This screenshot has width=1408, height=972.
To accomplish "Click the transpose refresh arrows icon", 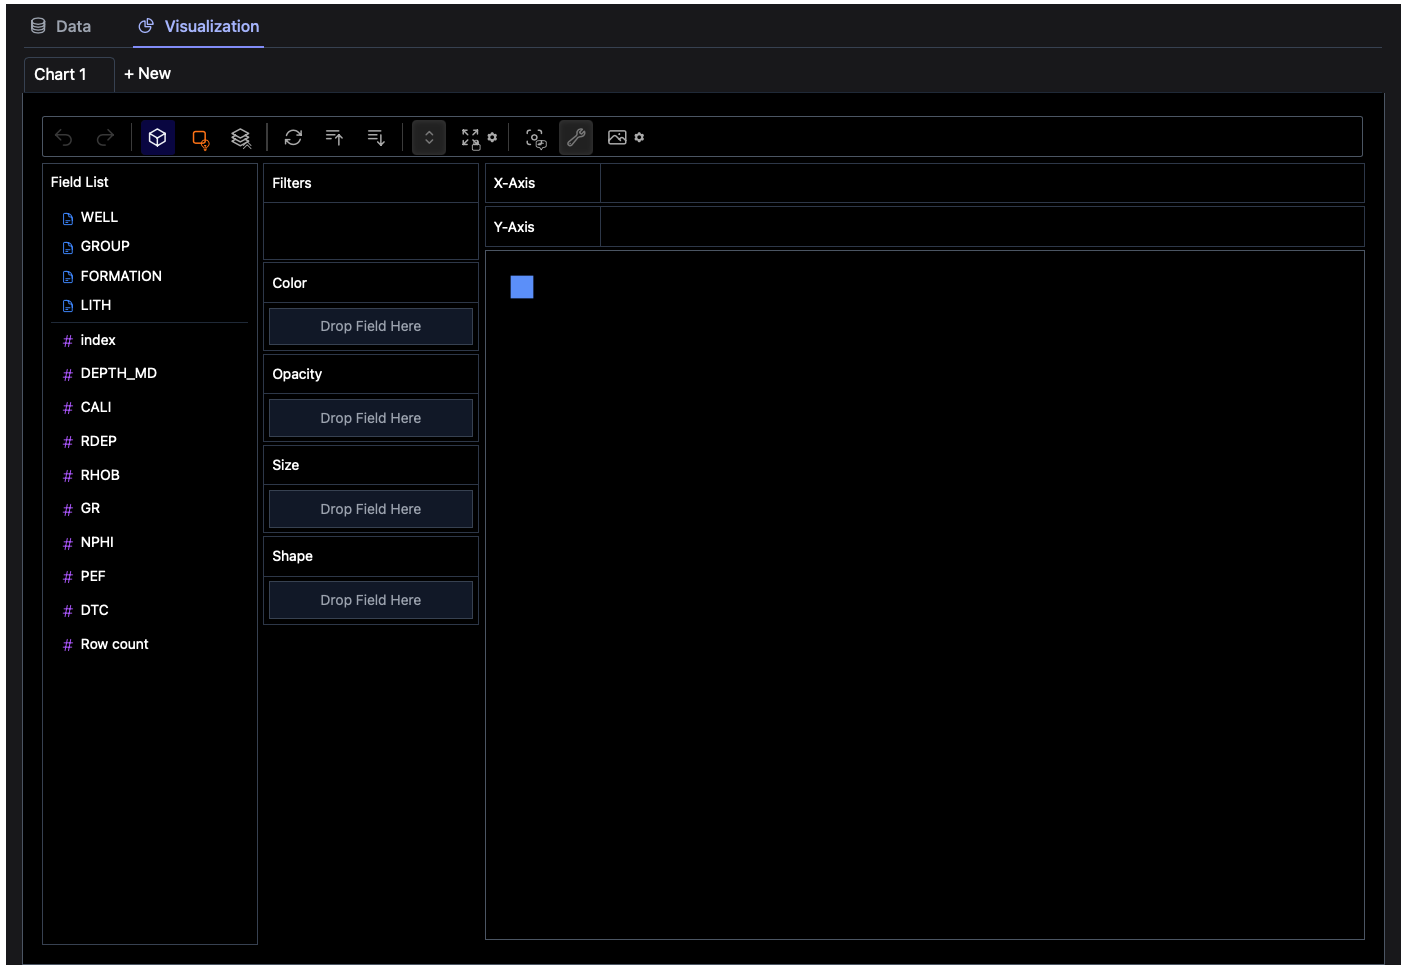I will 293,138.
